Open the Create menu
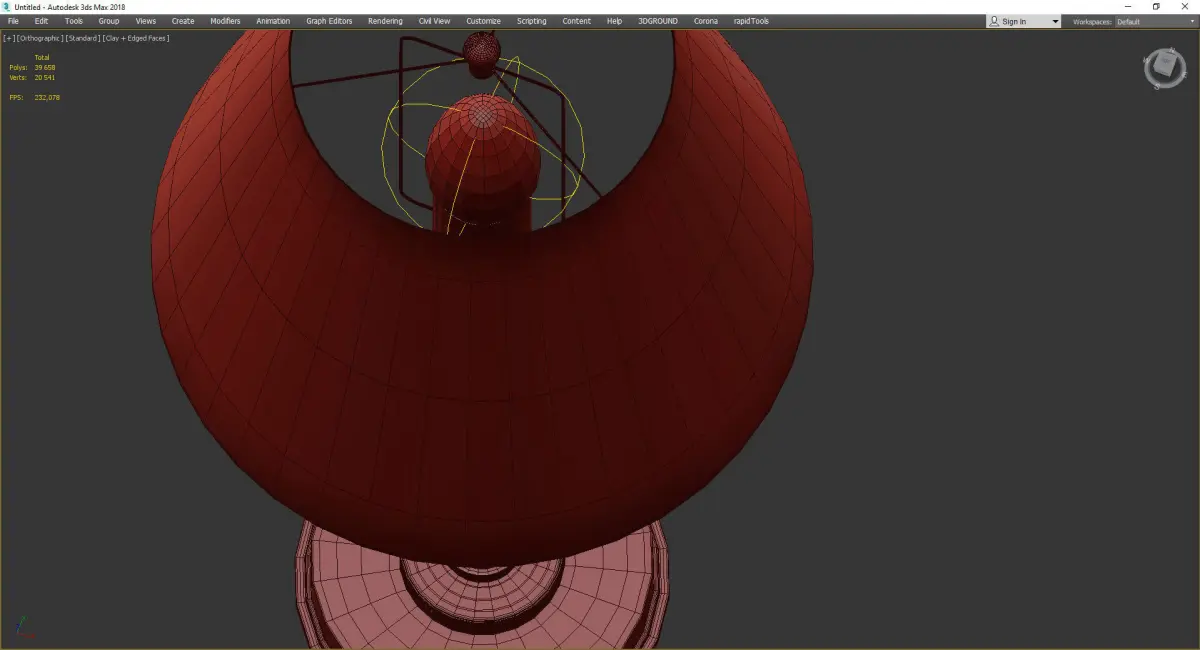 click(x=183, y=21)
